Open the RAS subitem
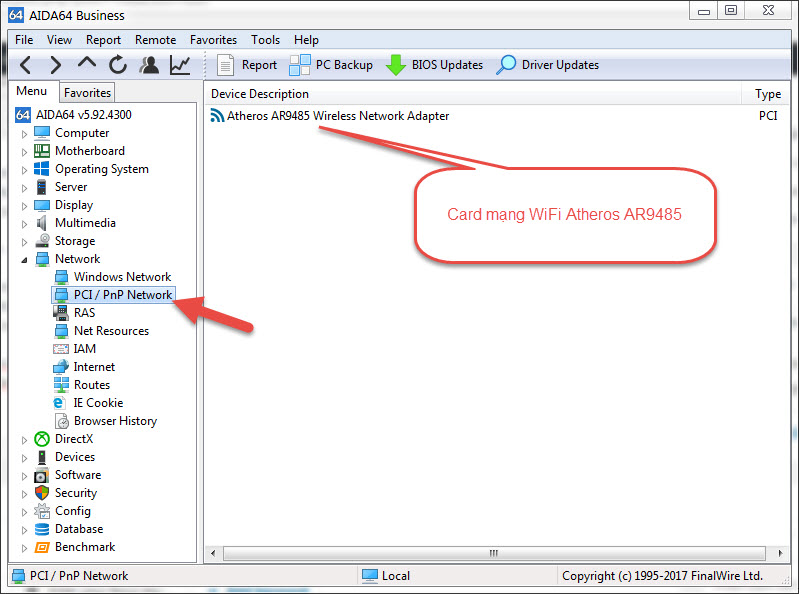Screen dimensions: 799x594 [85, 313]
